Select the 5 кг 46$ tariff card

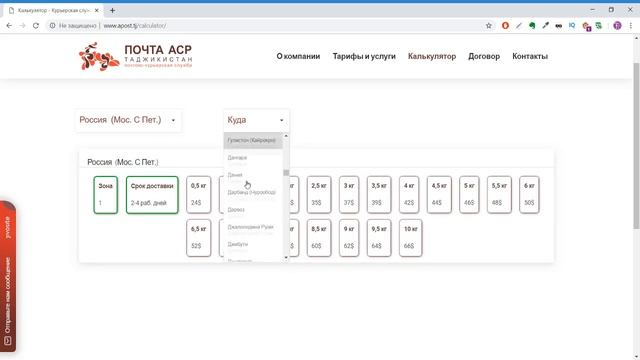coord(469,195)
